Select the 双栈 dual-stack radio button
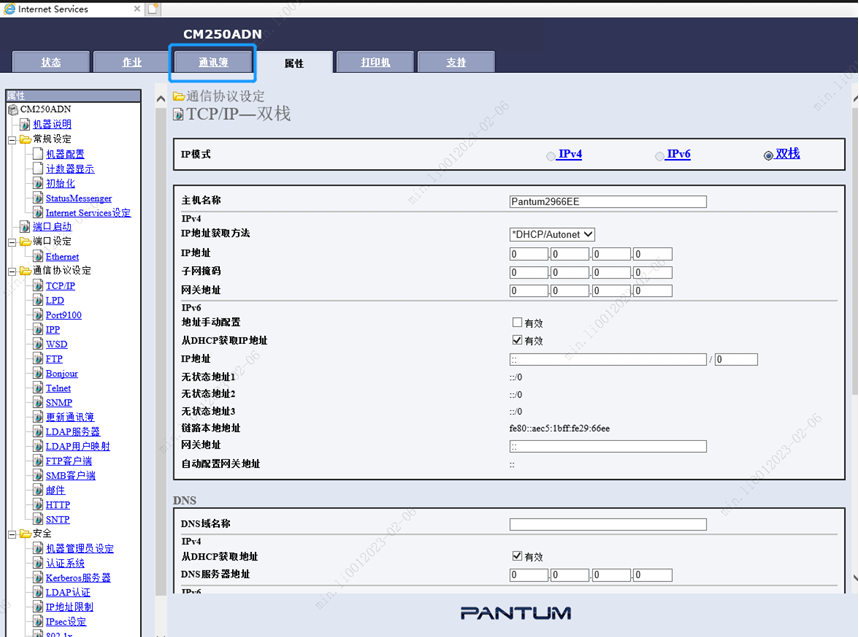 pos(769,156)
